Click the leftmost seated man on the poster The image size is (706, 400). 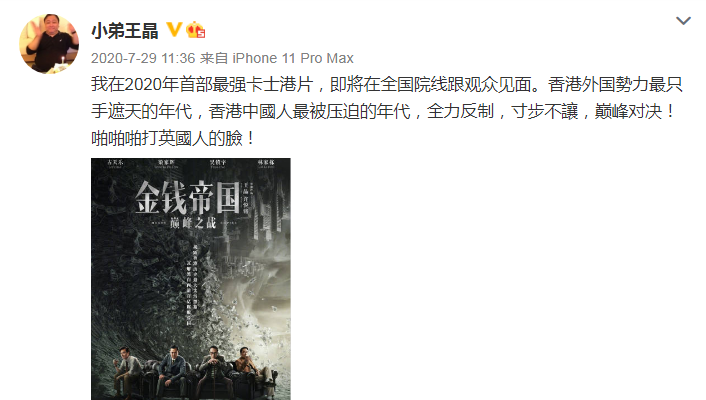127,372
